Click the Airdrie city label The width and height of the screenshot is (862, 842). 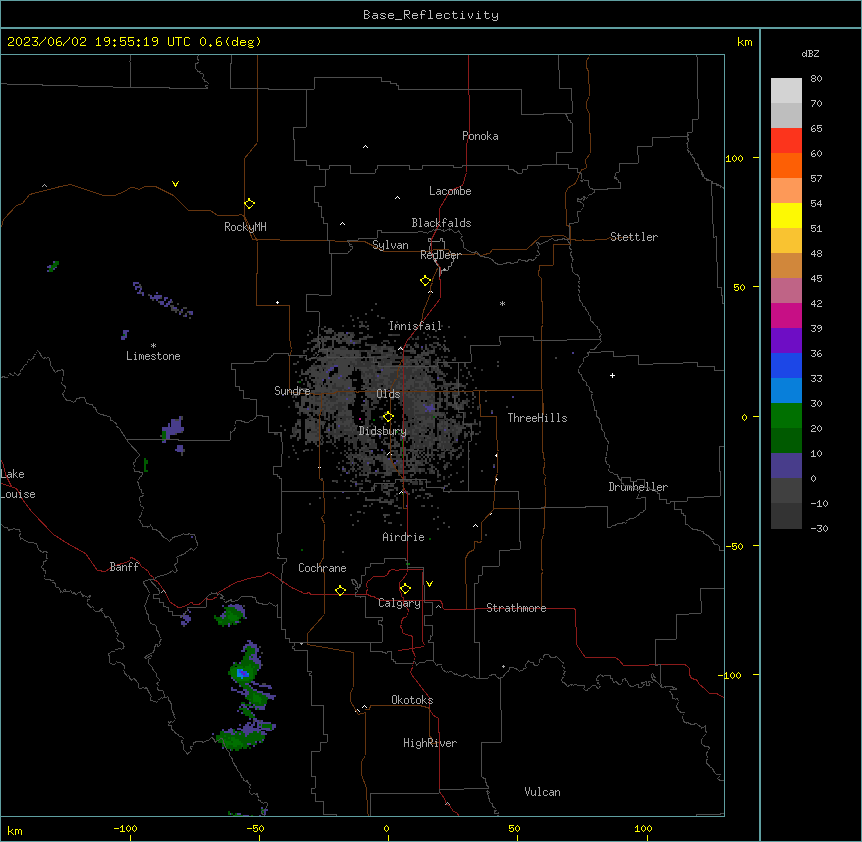[x=403, y=537]
